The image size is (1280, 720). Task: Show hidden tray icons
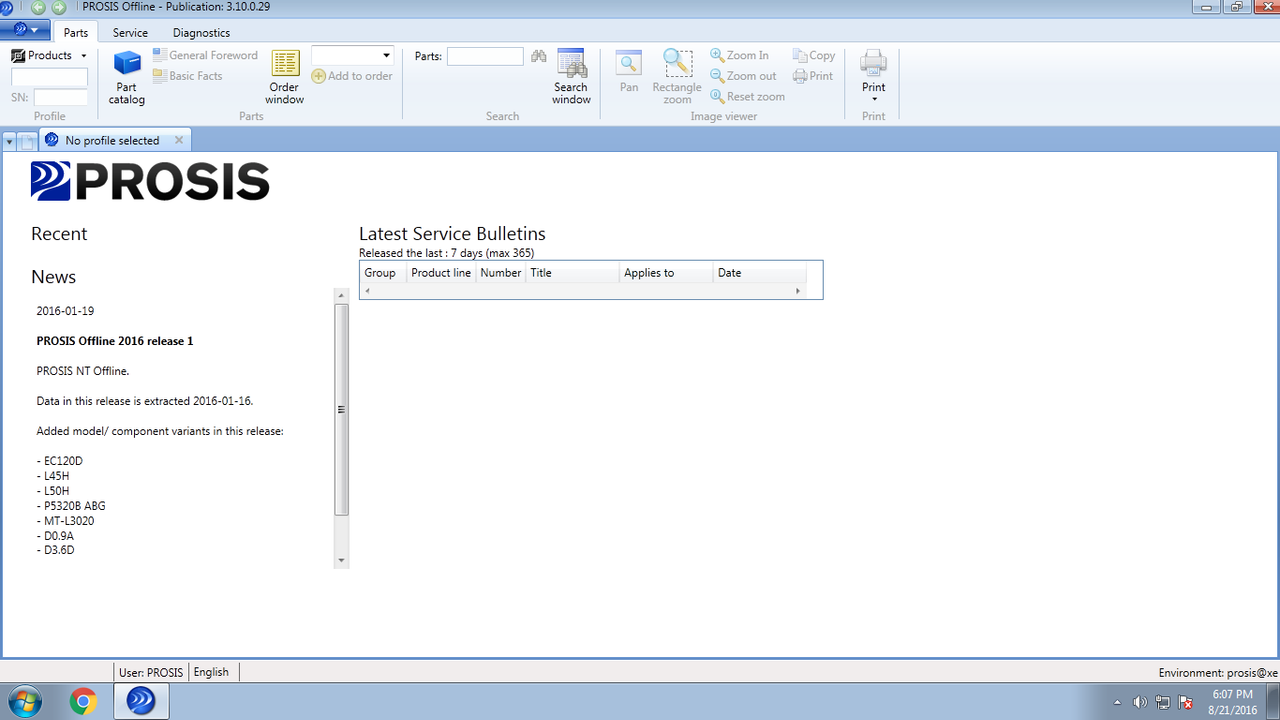pyautogui.click(x=1117, y=702)
